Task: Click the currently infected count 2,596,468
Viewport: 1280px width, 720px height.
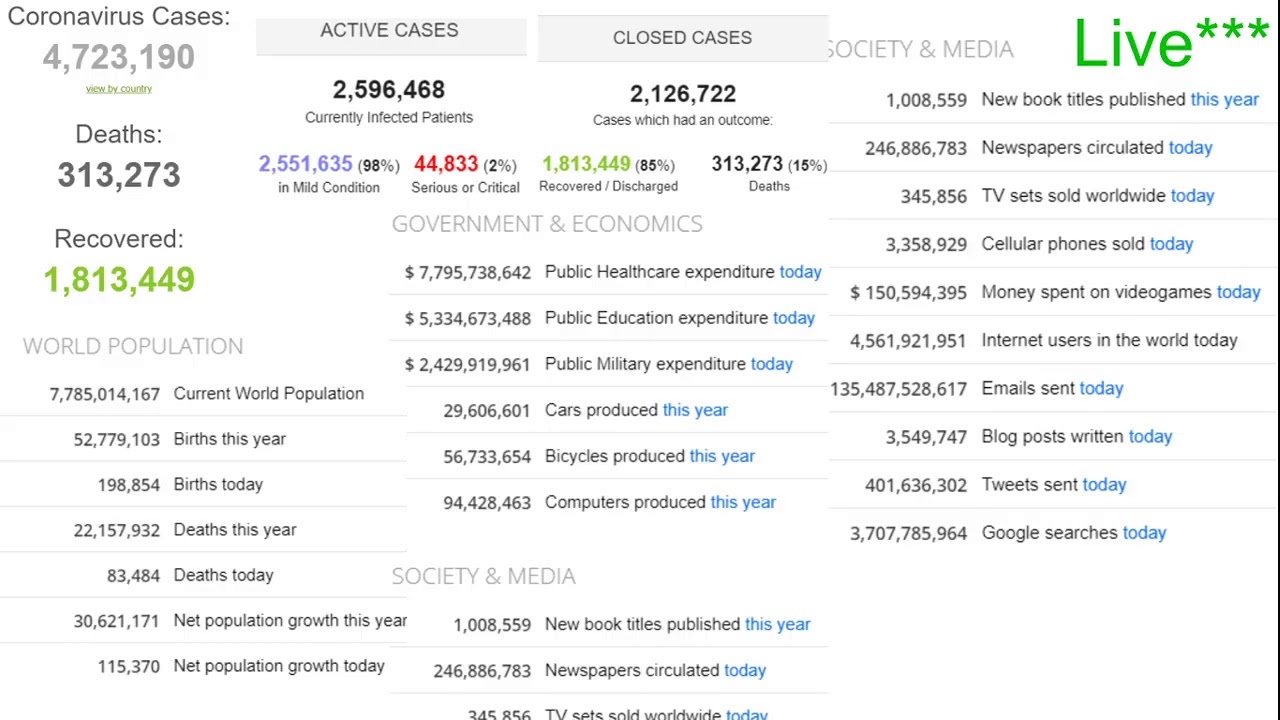Action: point(388,90)
